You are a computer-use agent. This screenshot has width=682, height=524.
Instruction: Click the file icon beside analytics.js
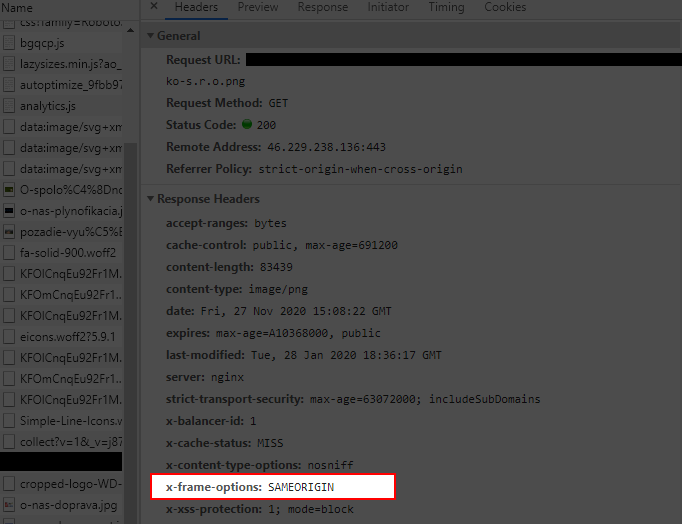tap(9, 106)
